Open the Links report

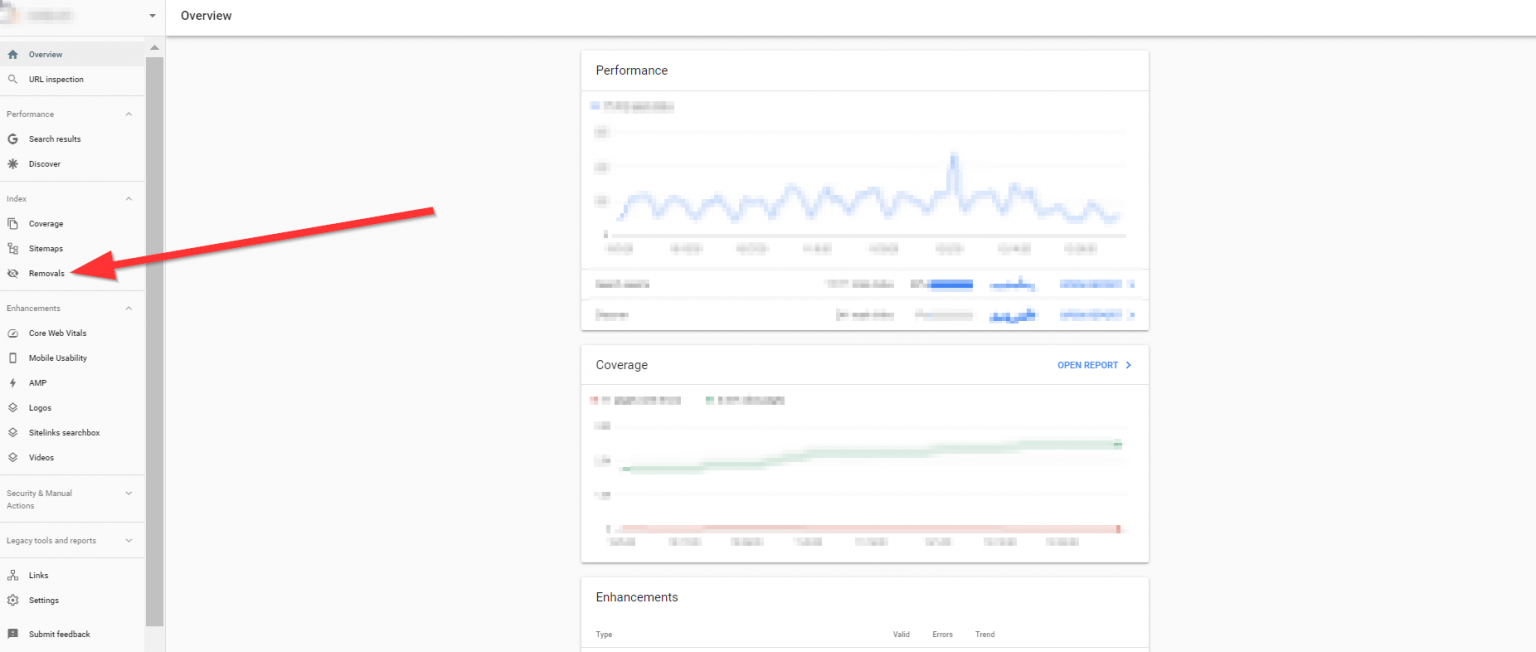pos(38,574)
